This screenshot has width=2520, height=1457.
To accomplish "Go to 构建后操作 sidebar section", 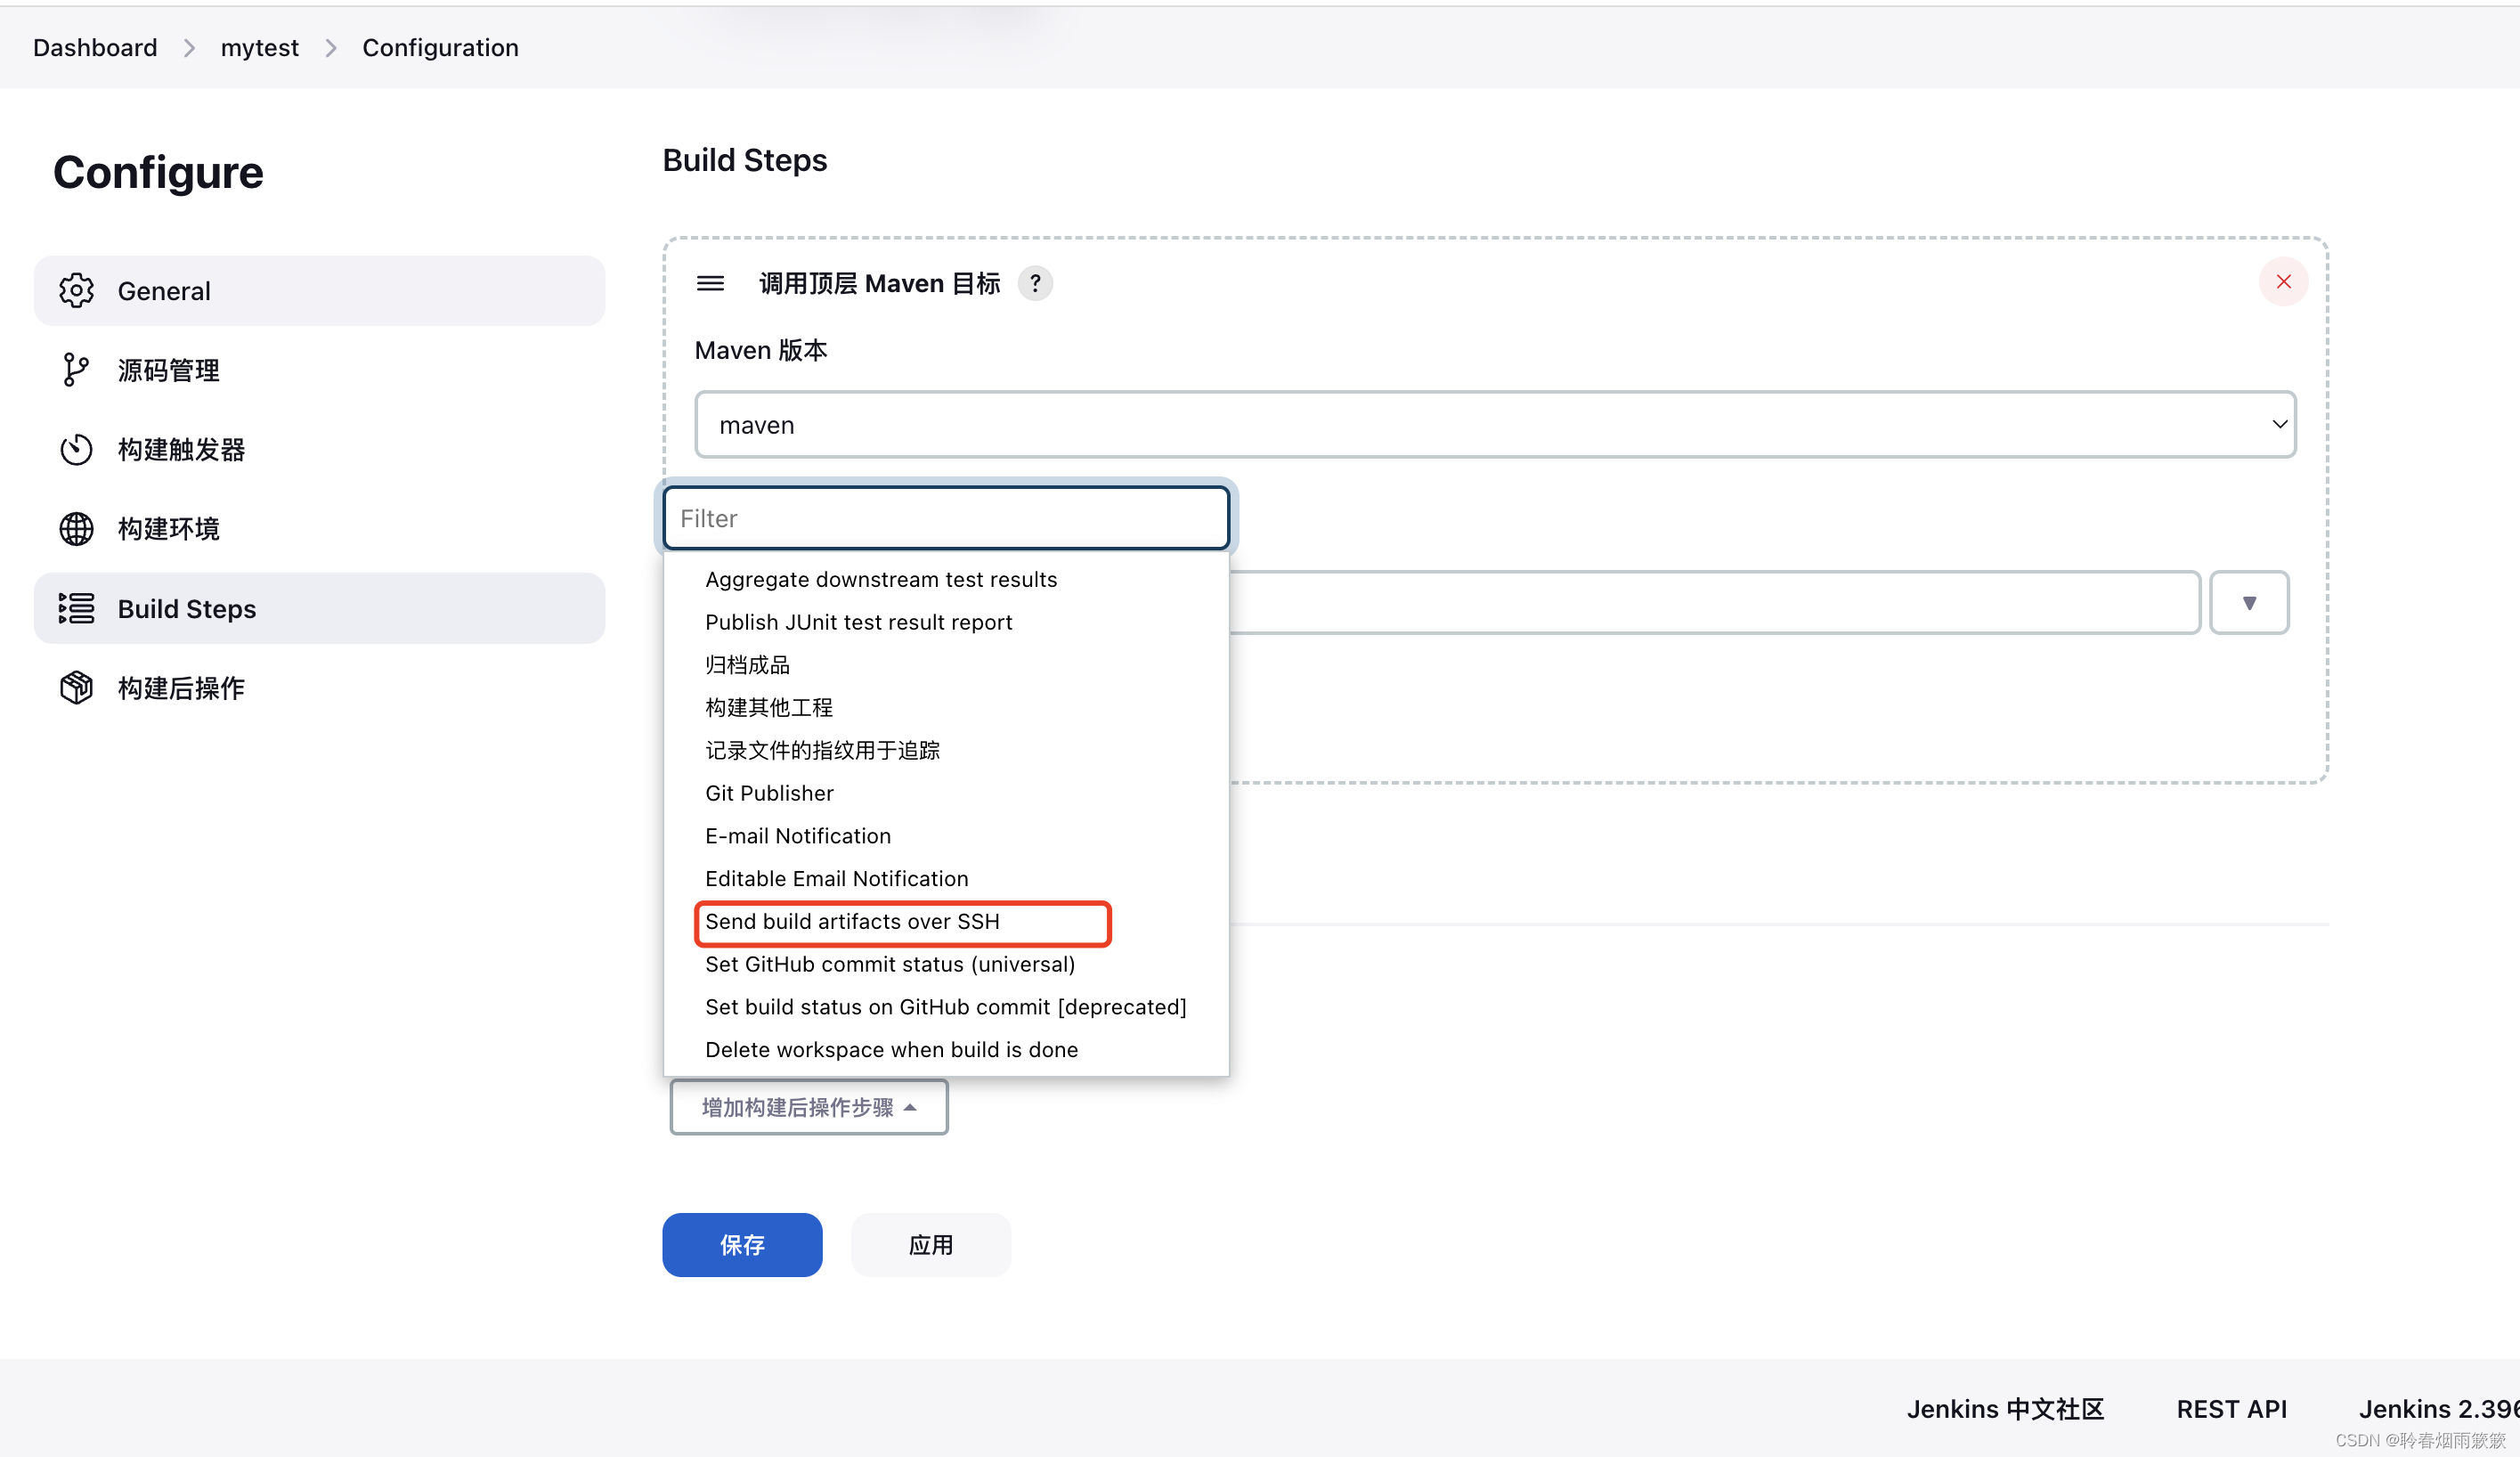I will point(319,688).
